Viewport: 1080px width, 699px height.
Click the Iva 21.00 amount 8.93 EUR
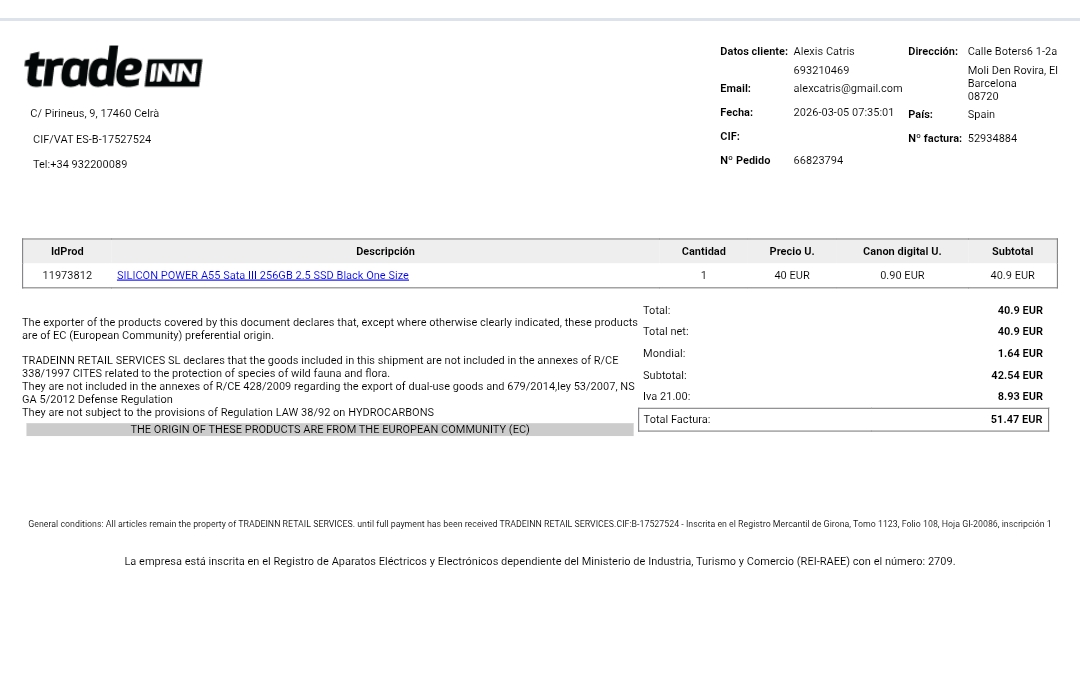(x=1019, y=396)
